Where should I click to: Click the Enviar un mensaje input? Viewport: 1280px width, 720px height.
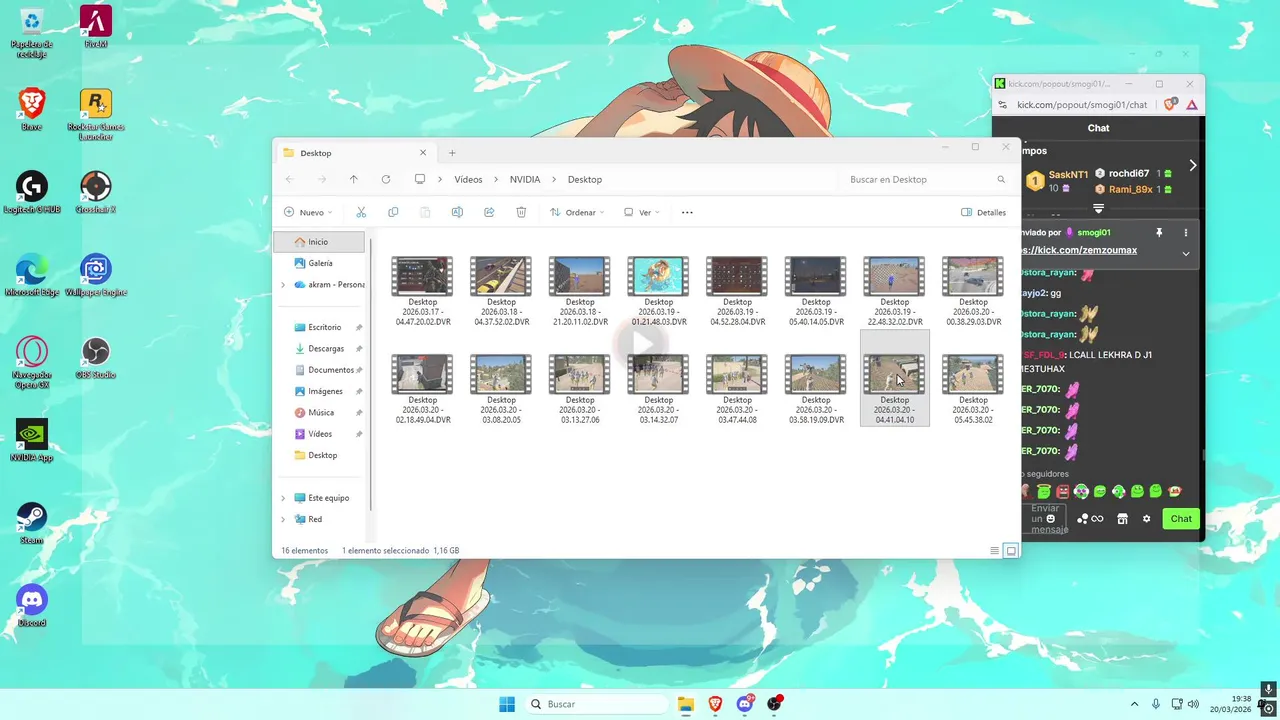point(1043,519)
